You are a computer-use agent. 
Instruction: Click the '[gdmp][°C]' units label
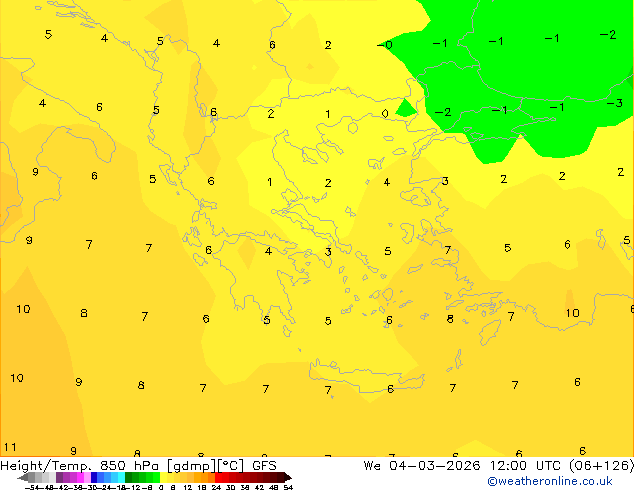pos(205,466)
